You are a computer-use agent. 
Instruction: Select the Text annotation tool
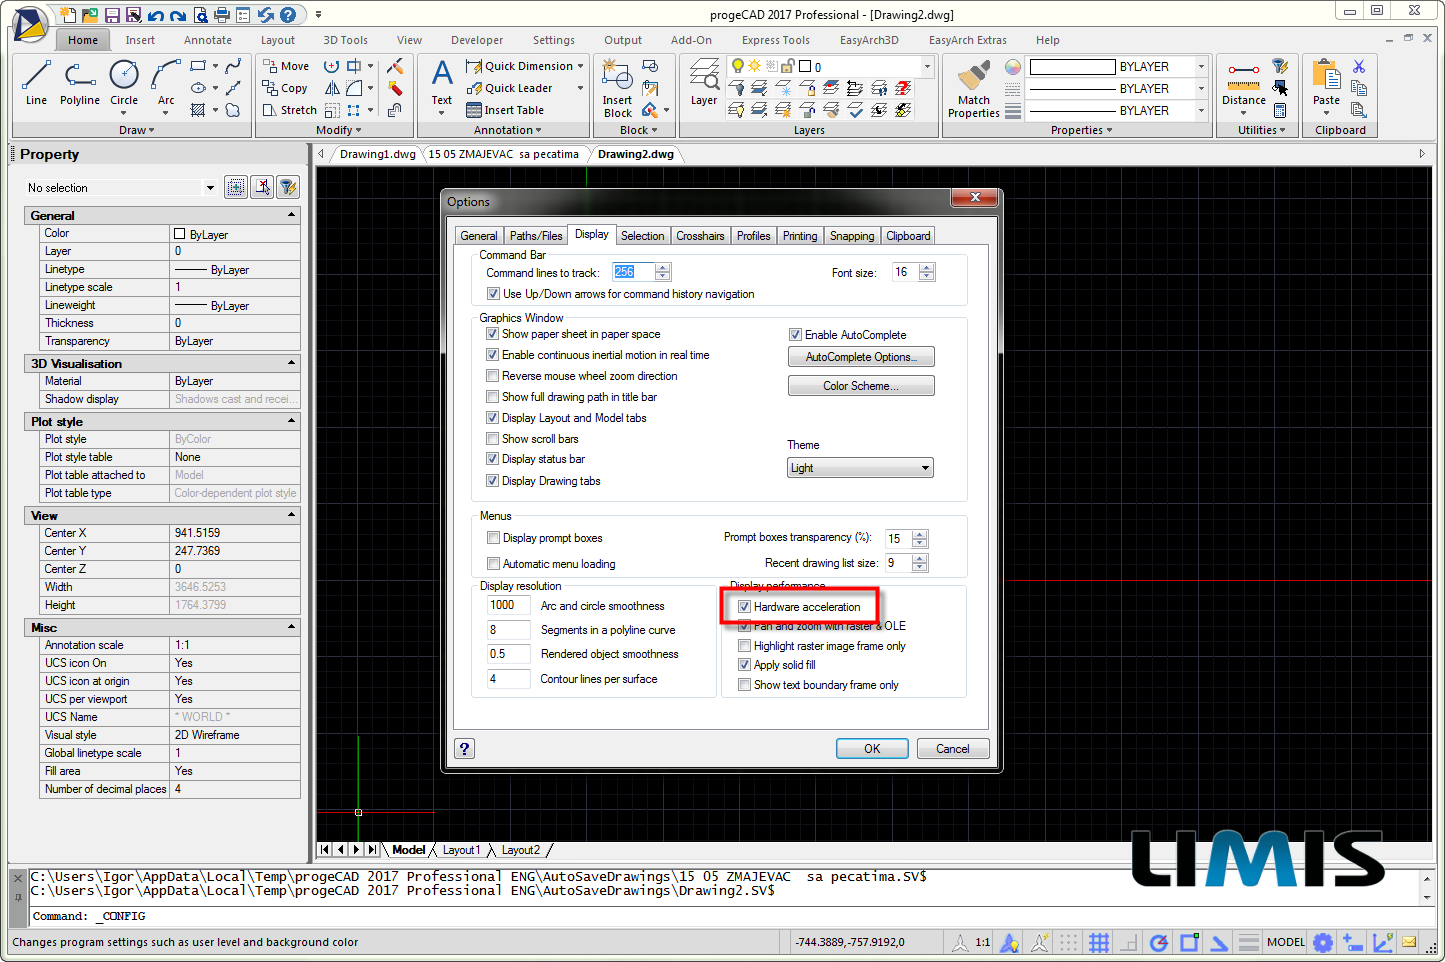441,82
